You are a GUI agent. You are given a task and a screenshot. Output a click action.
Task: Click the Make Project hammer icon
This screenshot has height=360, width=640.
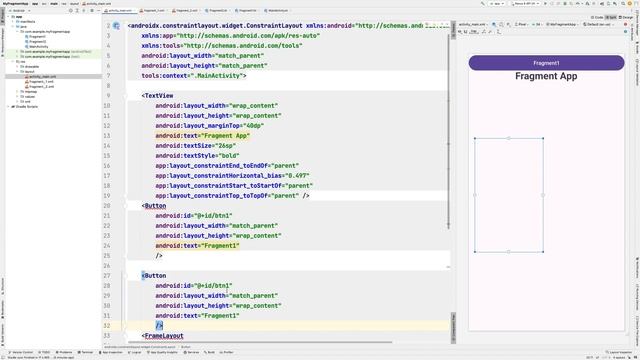tap(483, 4)
